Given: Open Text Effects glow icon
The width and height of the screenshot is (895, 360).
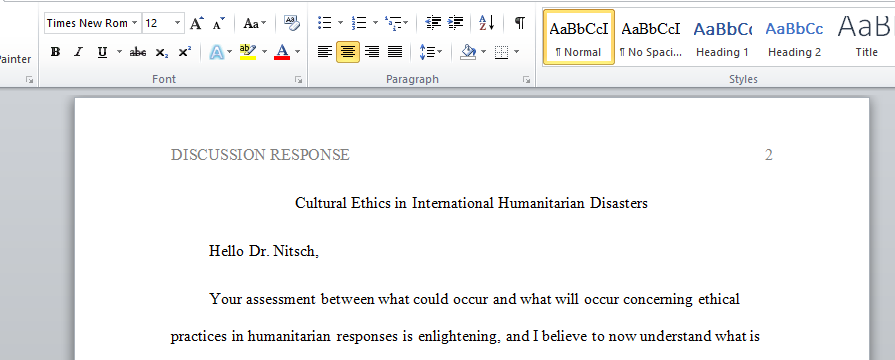Looking at the screenshot, I should pyautogui.click(x=216, y=52).
